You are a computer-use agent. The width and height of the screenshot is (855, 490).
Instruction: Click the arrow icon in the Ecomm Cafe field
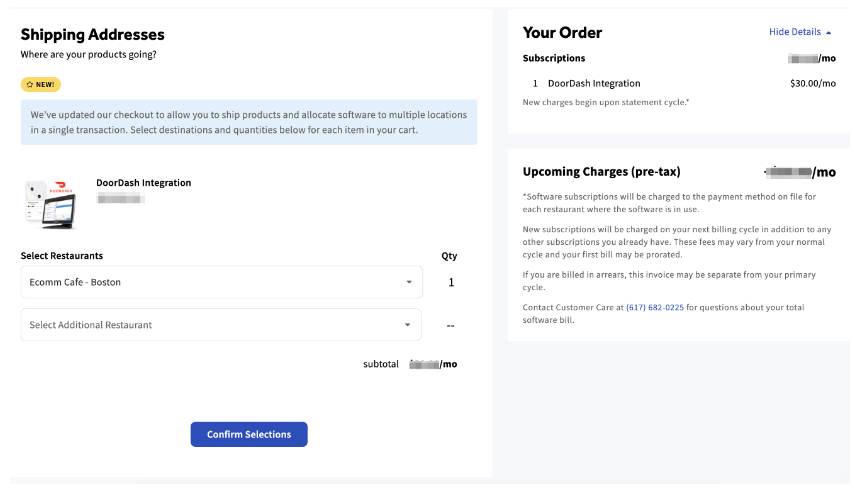[408, 282]
